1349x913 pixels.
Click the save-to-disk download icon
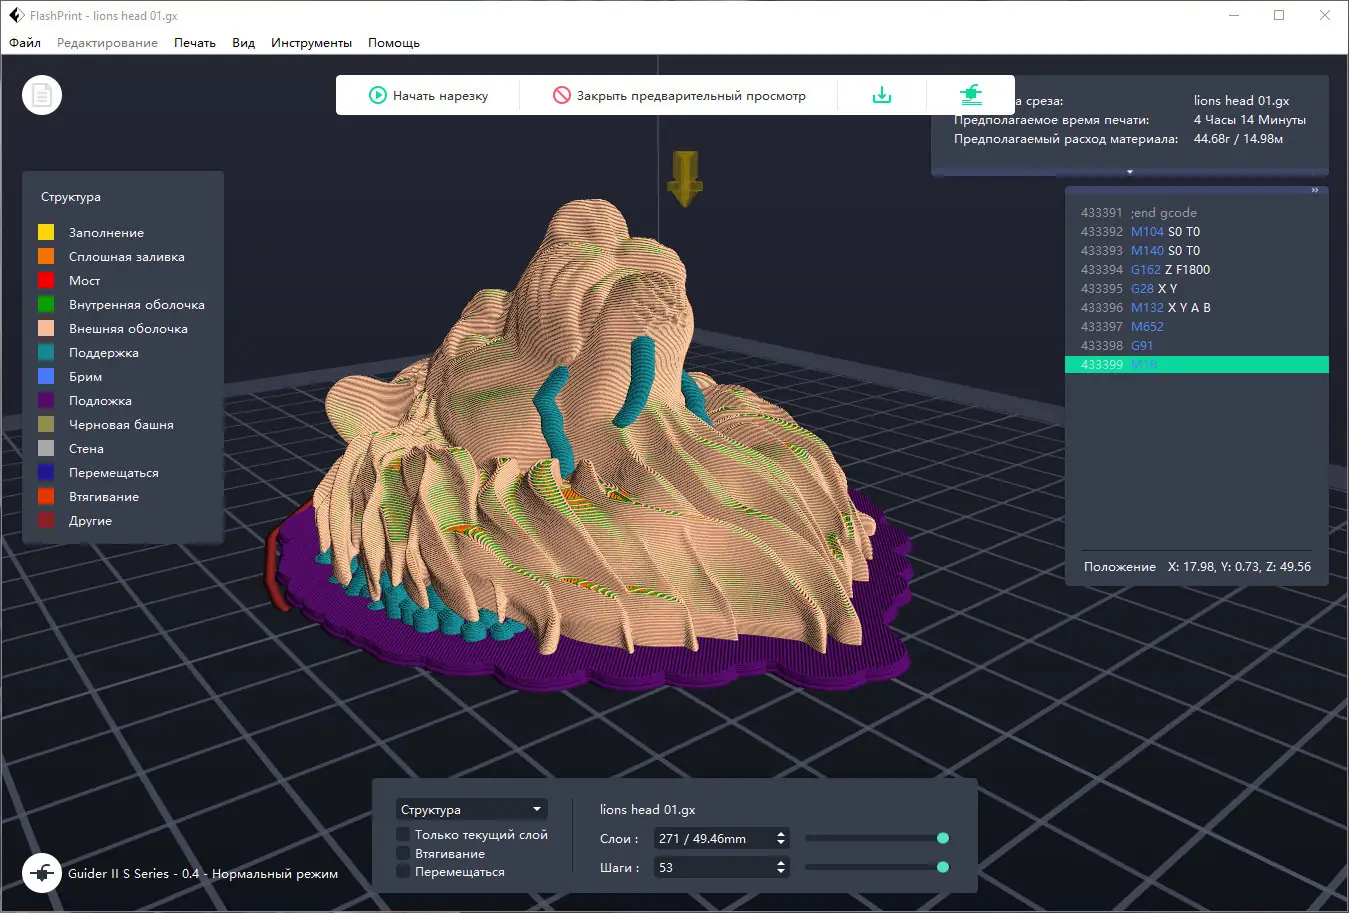pyautogui.click(x=881, y=96)
